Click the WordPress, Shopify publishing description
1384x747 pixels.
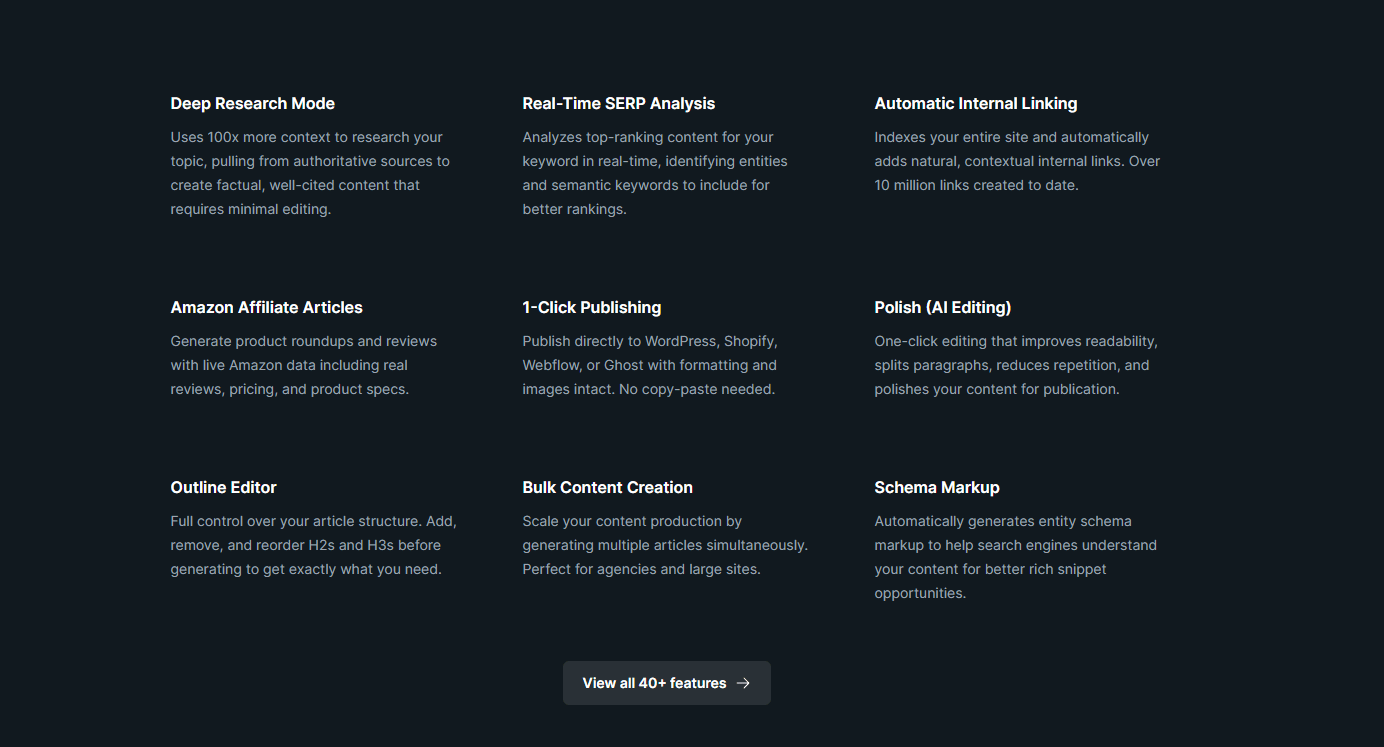[650, 365]
